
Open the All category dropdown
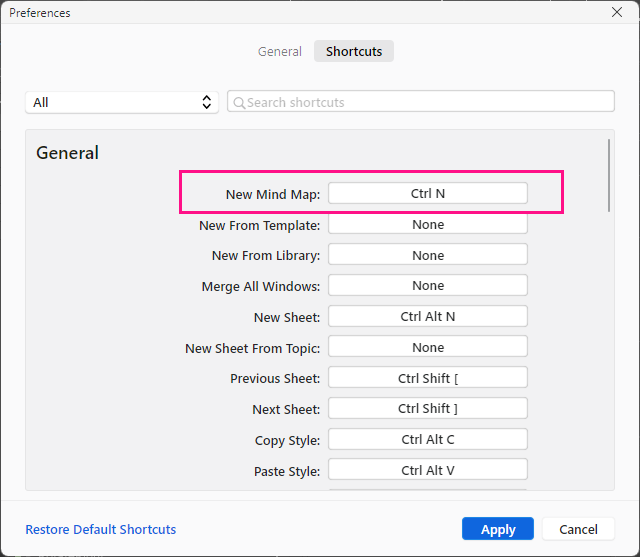123,102
